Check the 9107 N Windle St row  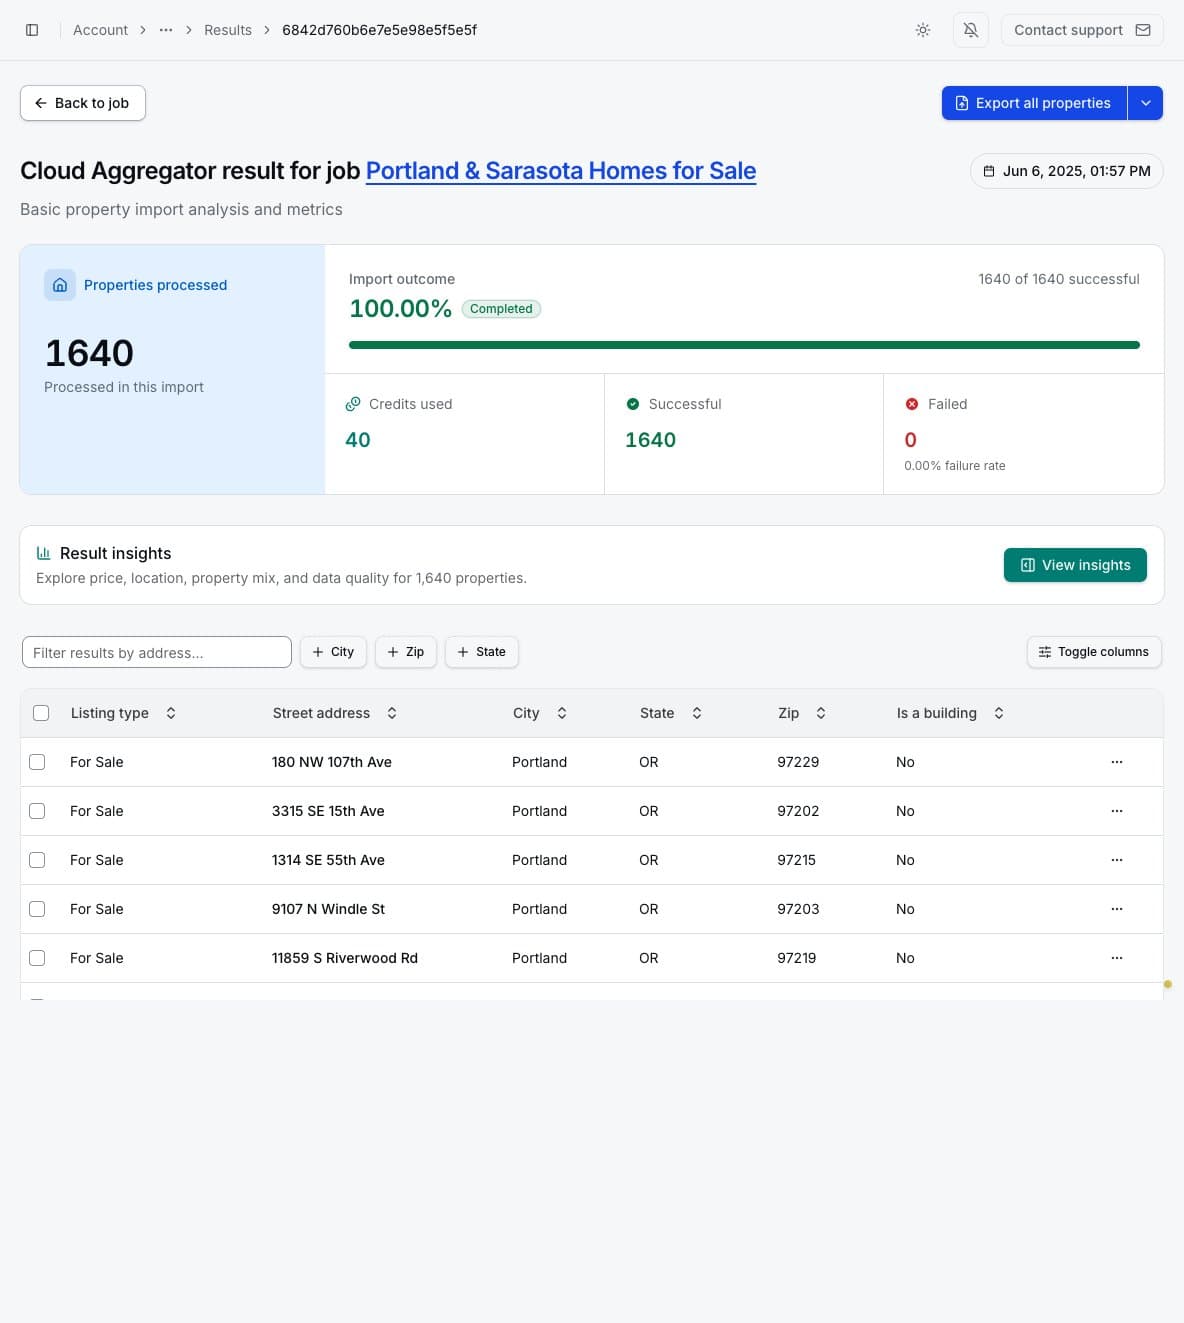(37, 909)
